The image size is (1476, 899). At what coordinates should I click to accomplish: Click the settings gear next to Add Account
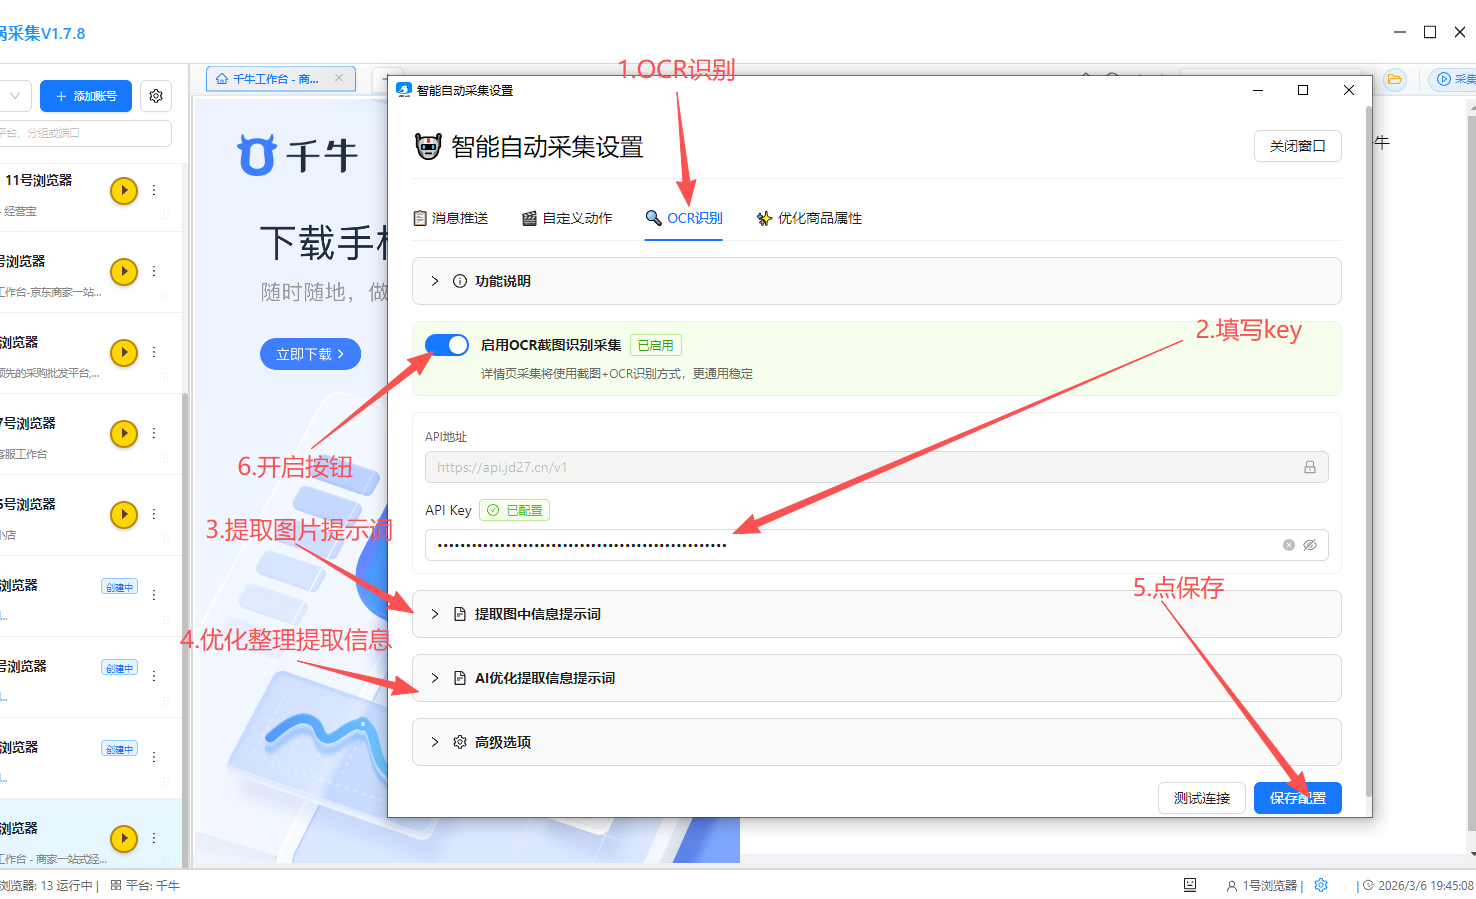coord(156,96)
